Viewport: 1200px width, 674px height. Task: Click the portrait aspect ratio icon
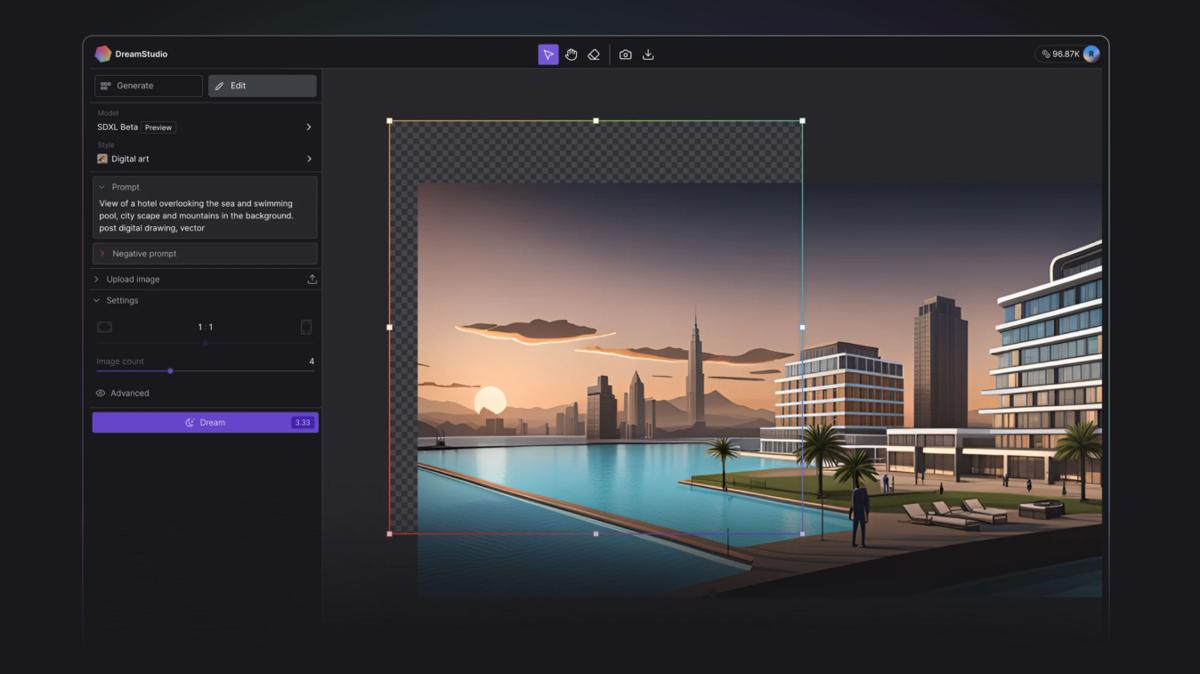307,327
